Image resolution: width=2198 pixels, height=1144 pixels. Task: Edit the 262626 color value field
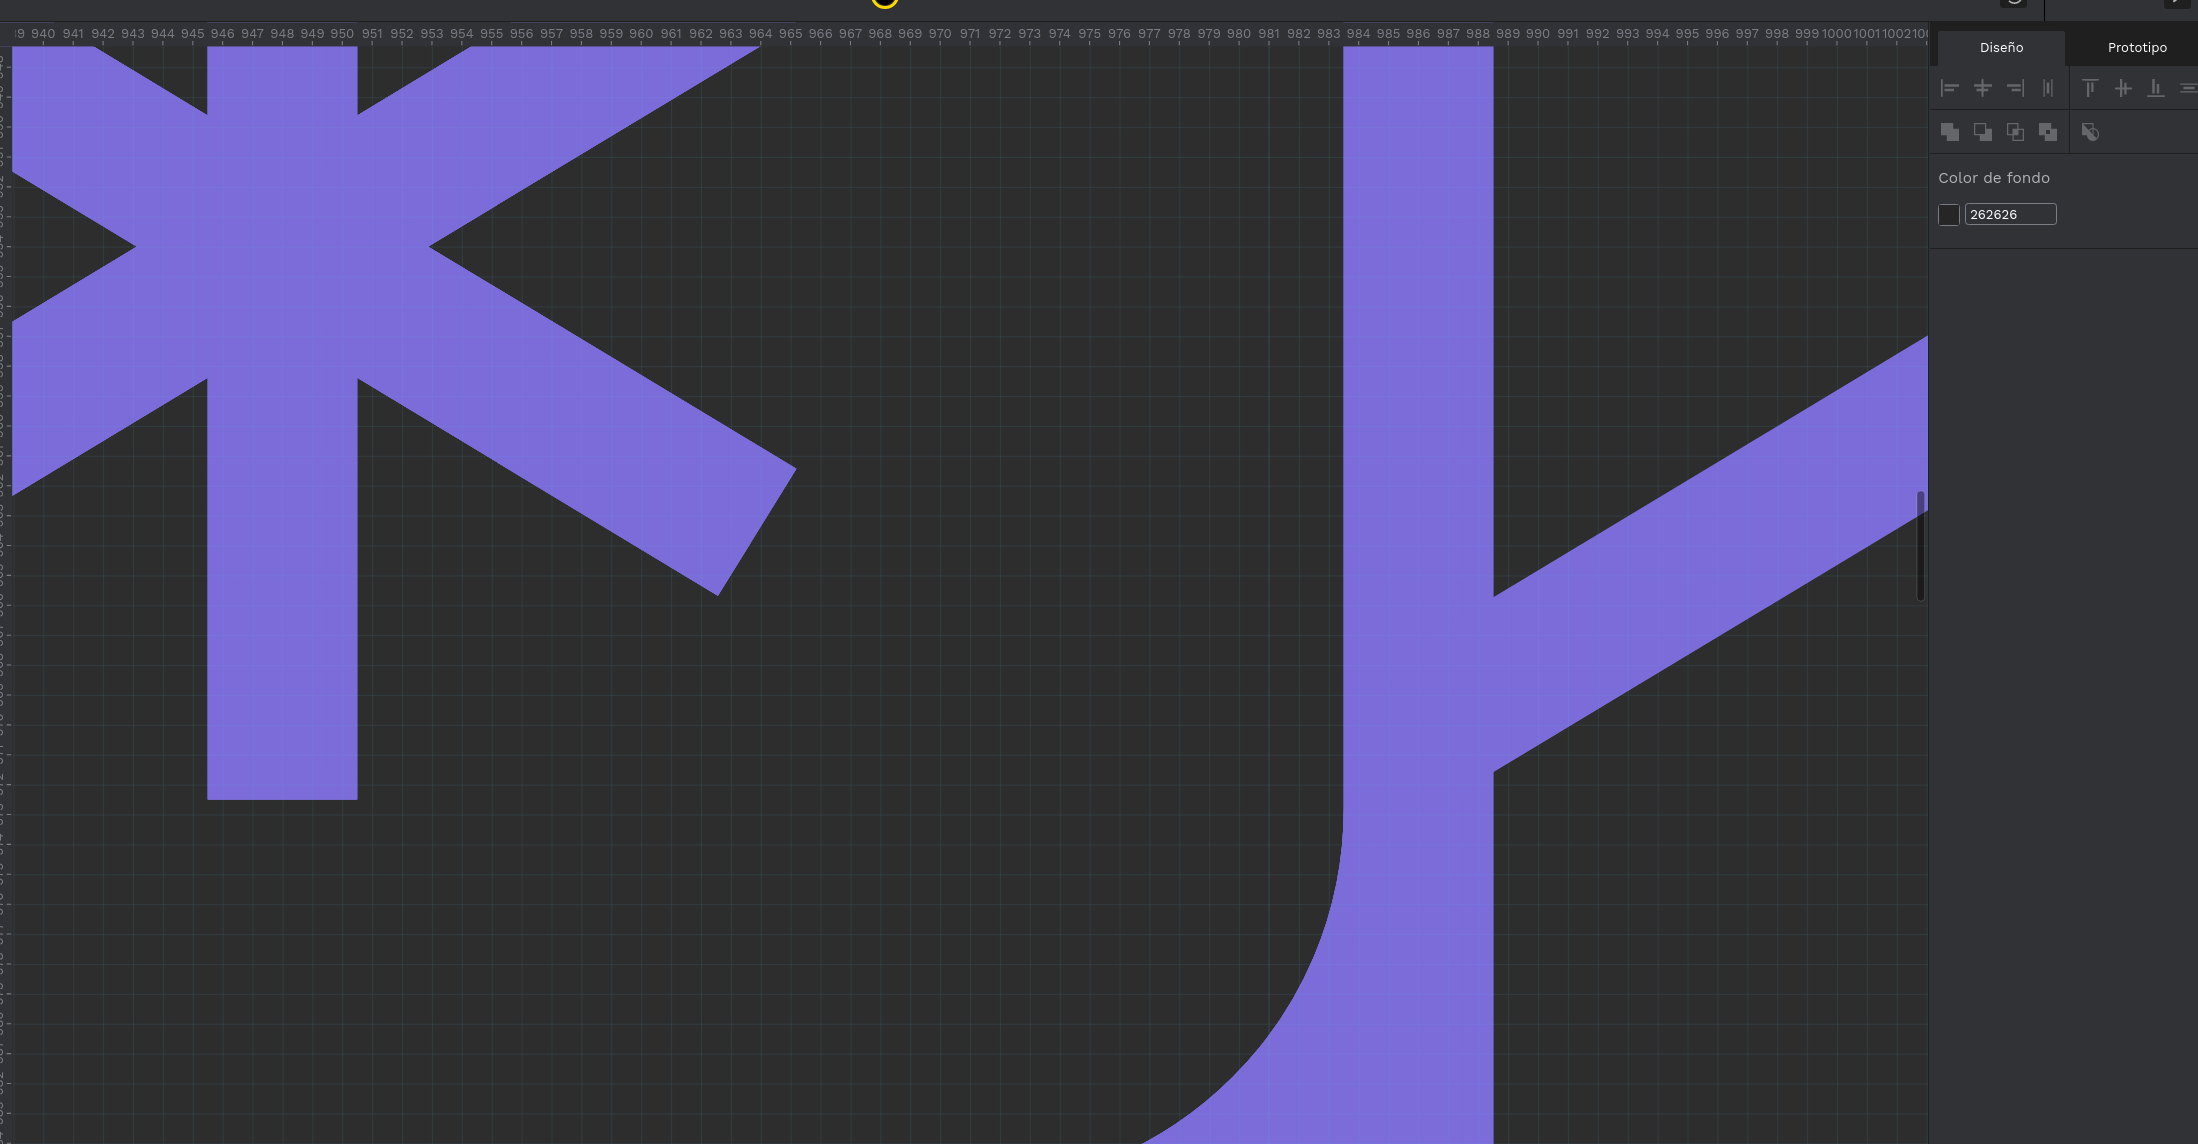pyautogui.click(x=2010, y=214)
